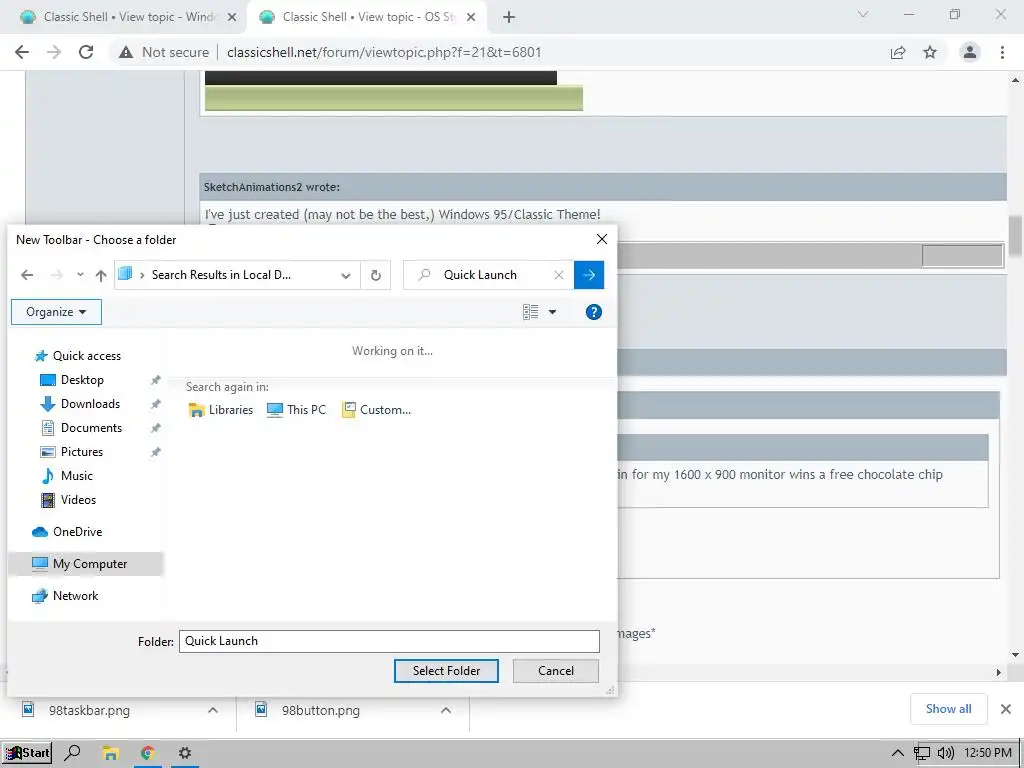Click the 12:50 PM taskbar clock
Image resolution: width=1024 pixels, height=768 pixels.
[987, 754]
